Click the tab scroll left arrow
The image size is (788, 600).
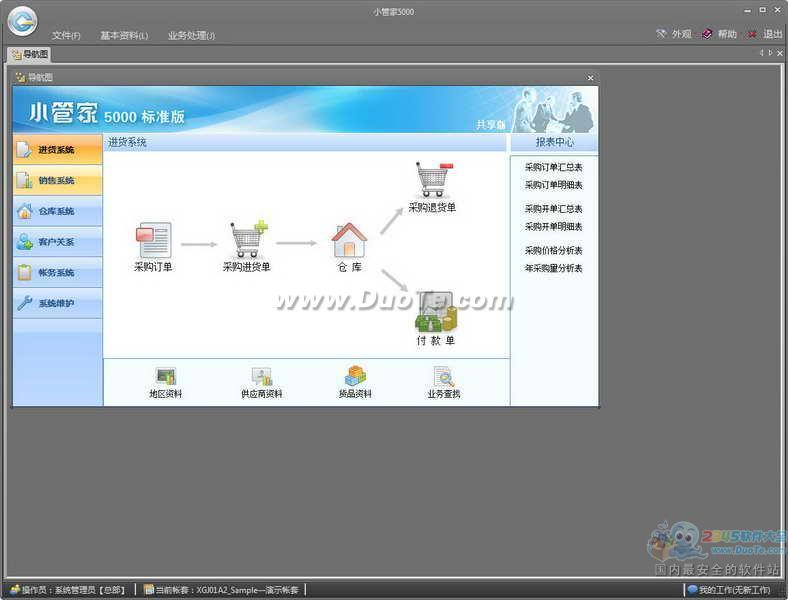click(x=762, y=53)
